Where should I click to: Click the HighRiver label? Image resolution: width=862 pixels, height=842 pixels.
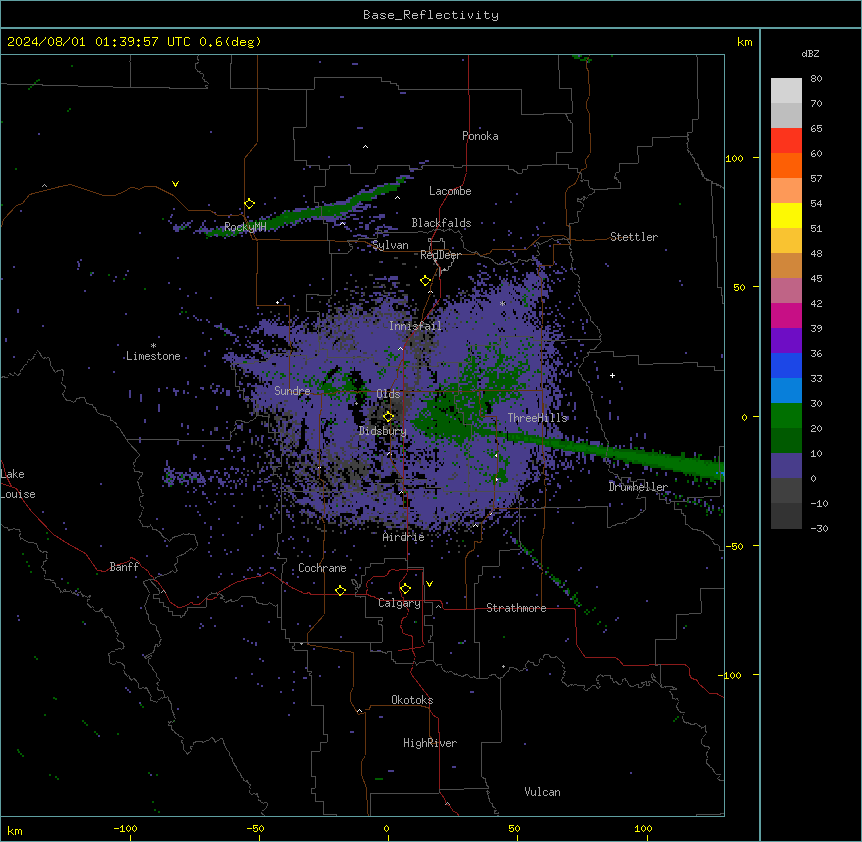pyautogui.click(x=430, y=743)
